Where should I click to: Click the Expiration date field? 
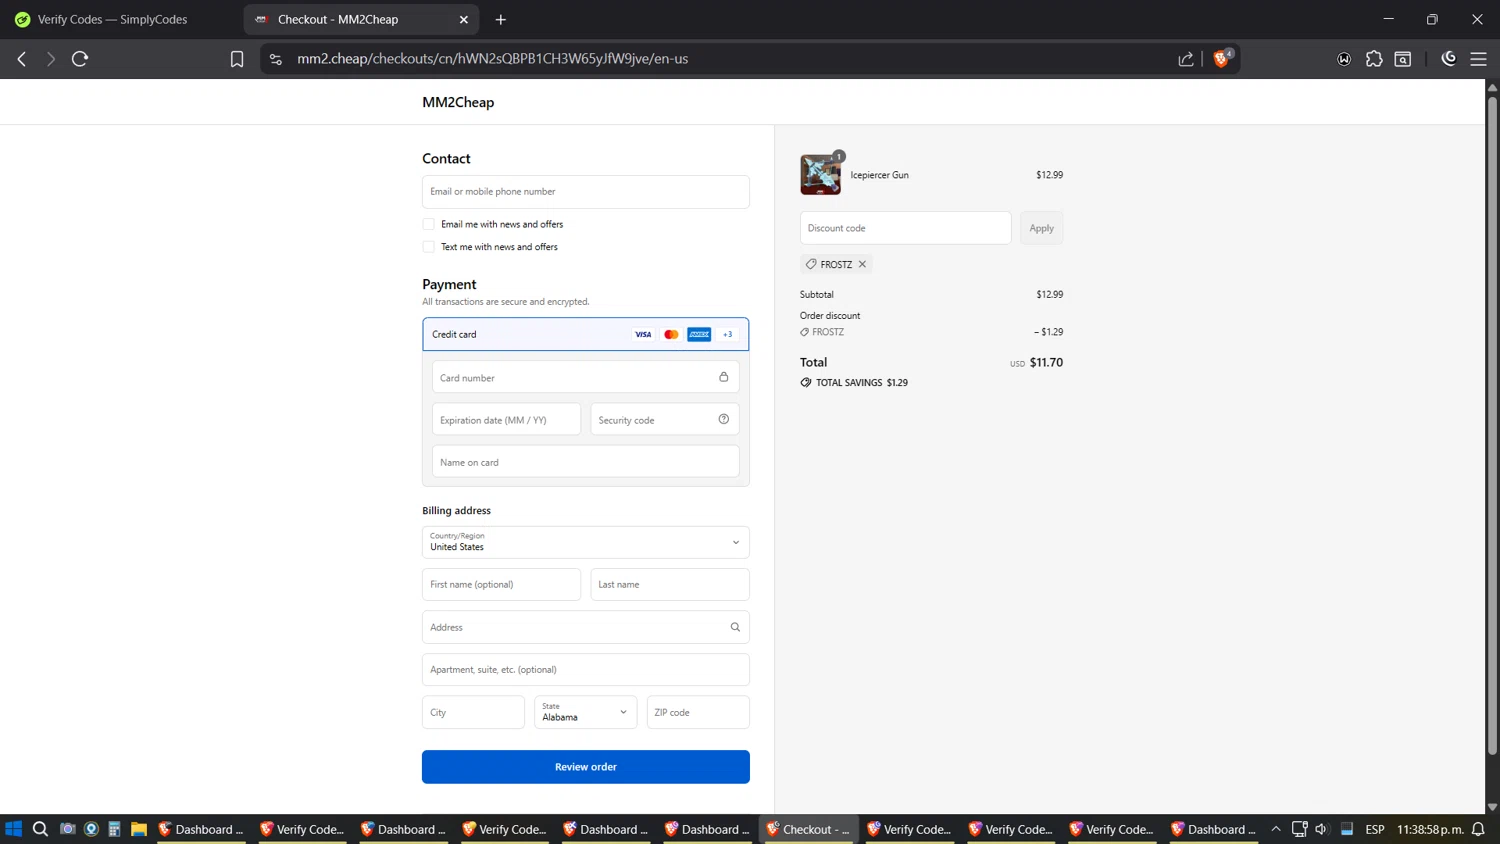coord(506,420)
